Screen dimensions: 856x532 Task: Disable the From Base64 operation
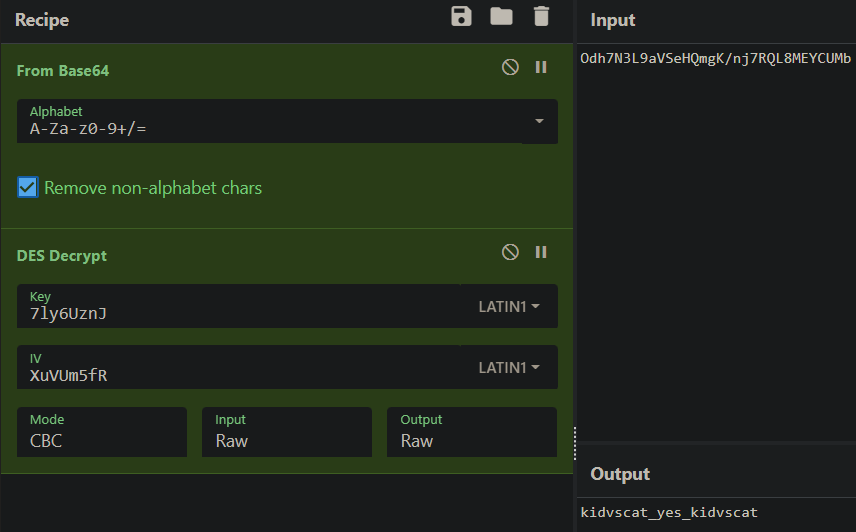tap(510, 67)
